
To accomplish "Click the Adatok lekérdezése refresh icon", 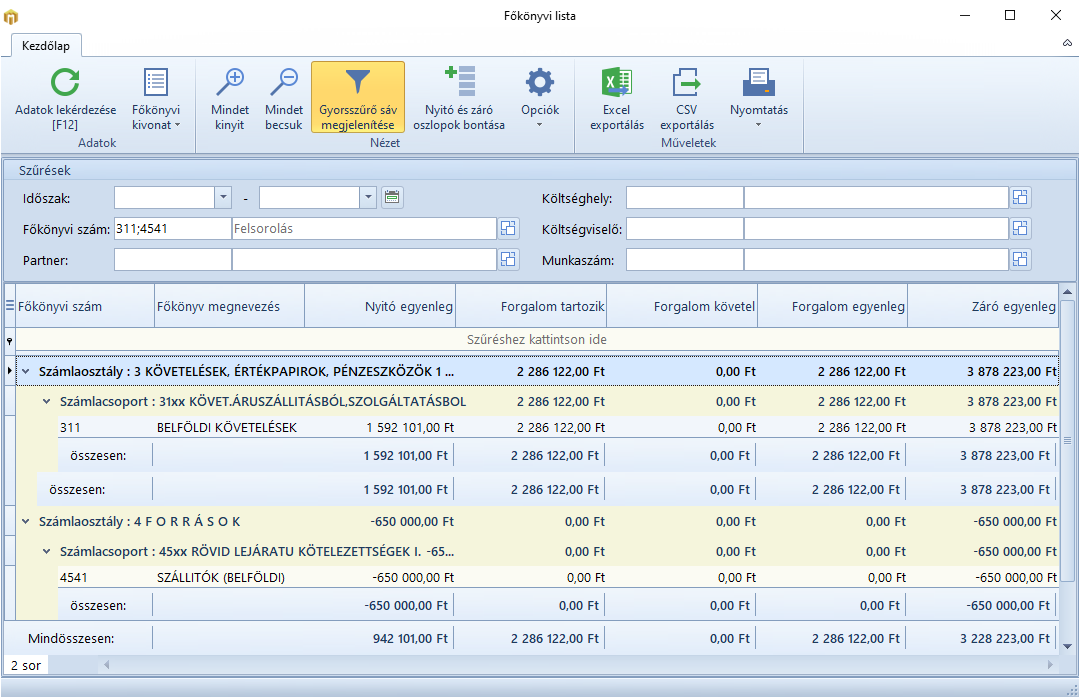I will (65, 84).
